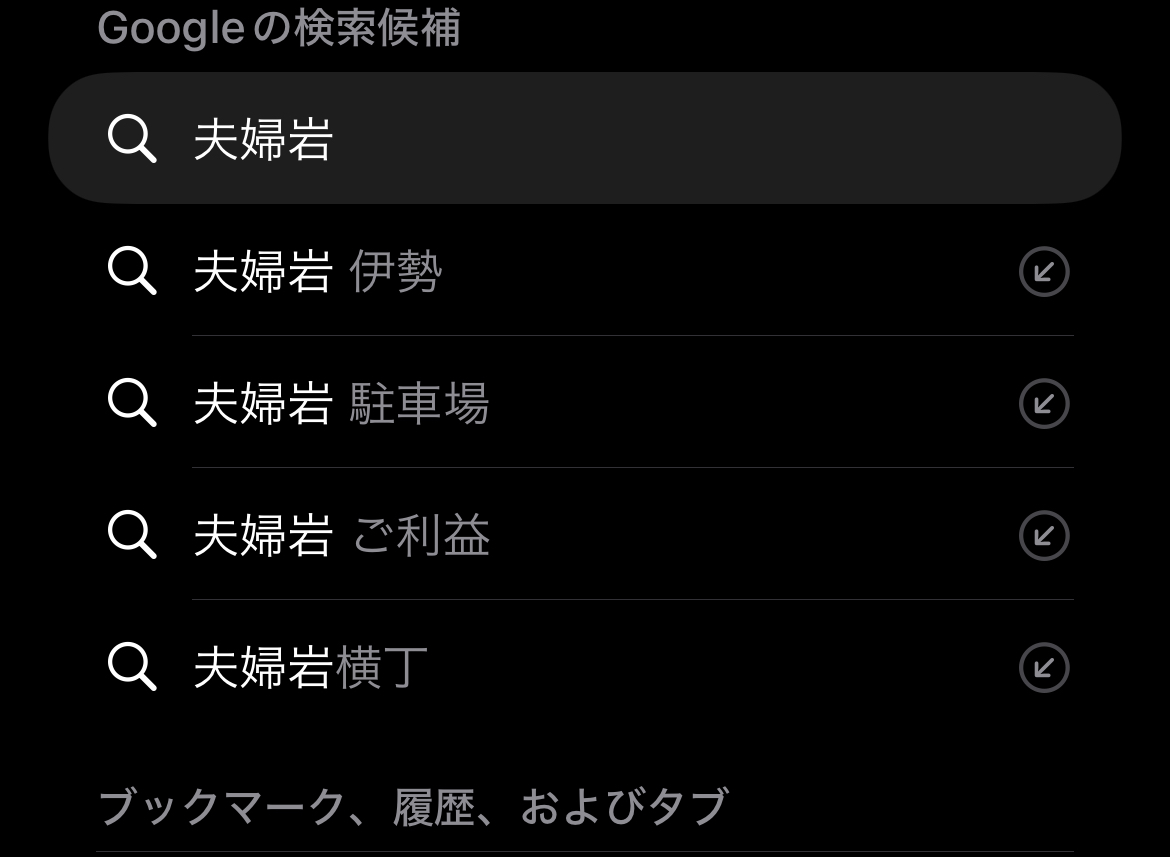The height and width of the screenshot is (857, 1170).
Task: Click the search icon in the 夫婦岩 伊勢 row
Action: pyautogui.click(x=132, y=271)
